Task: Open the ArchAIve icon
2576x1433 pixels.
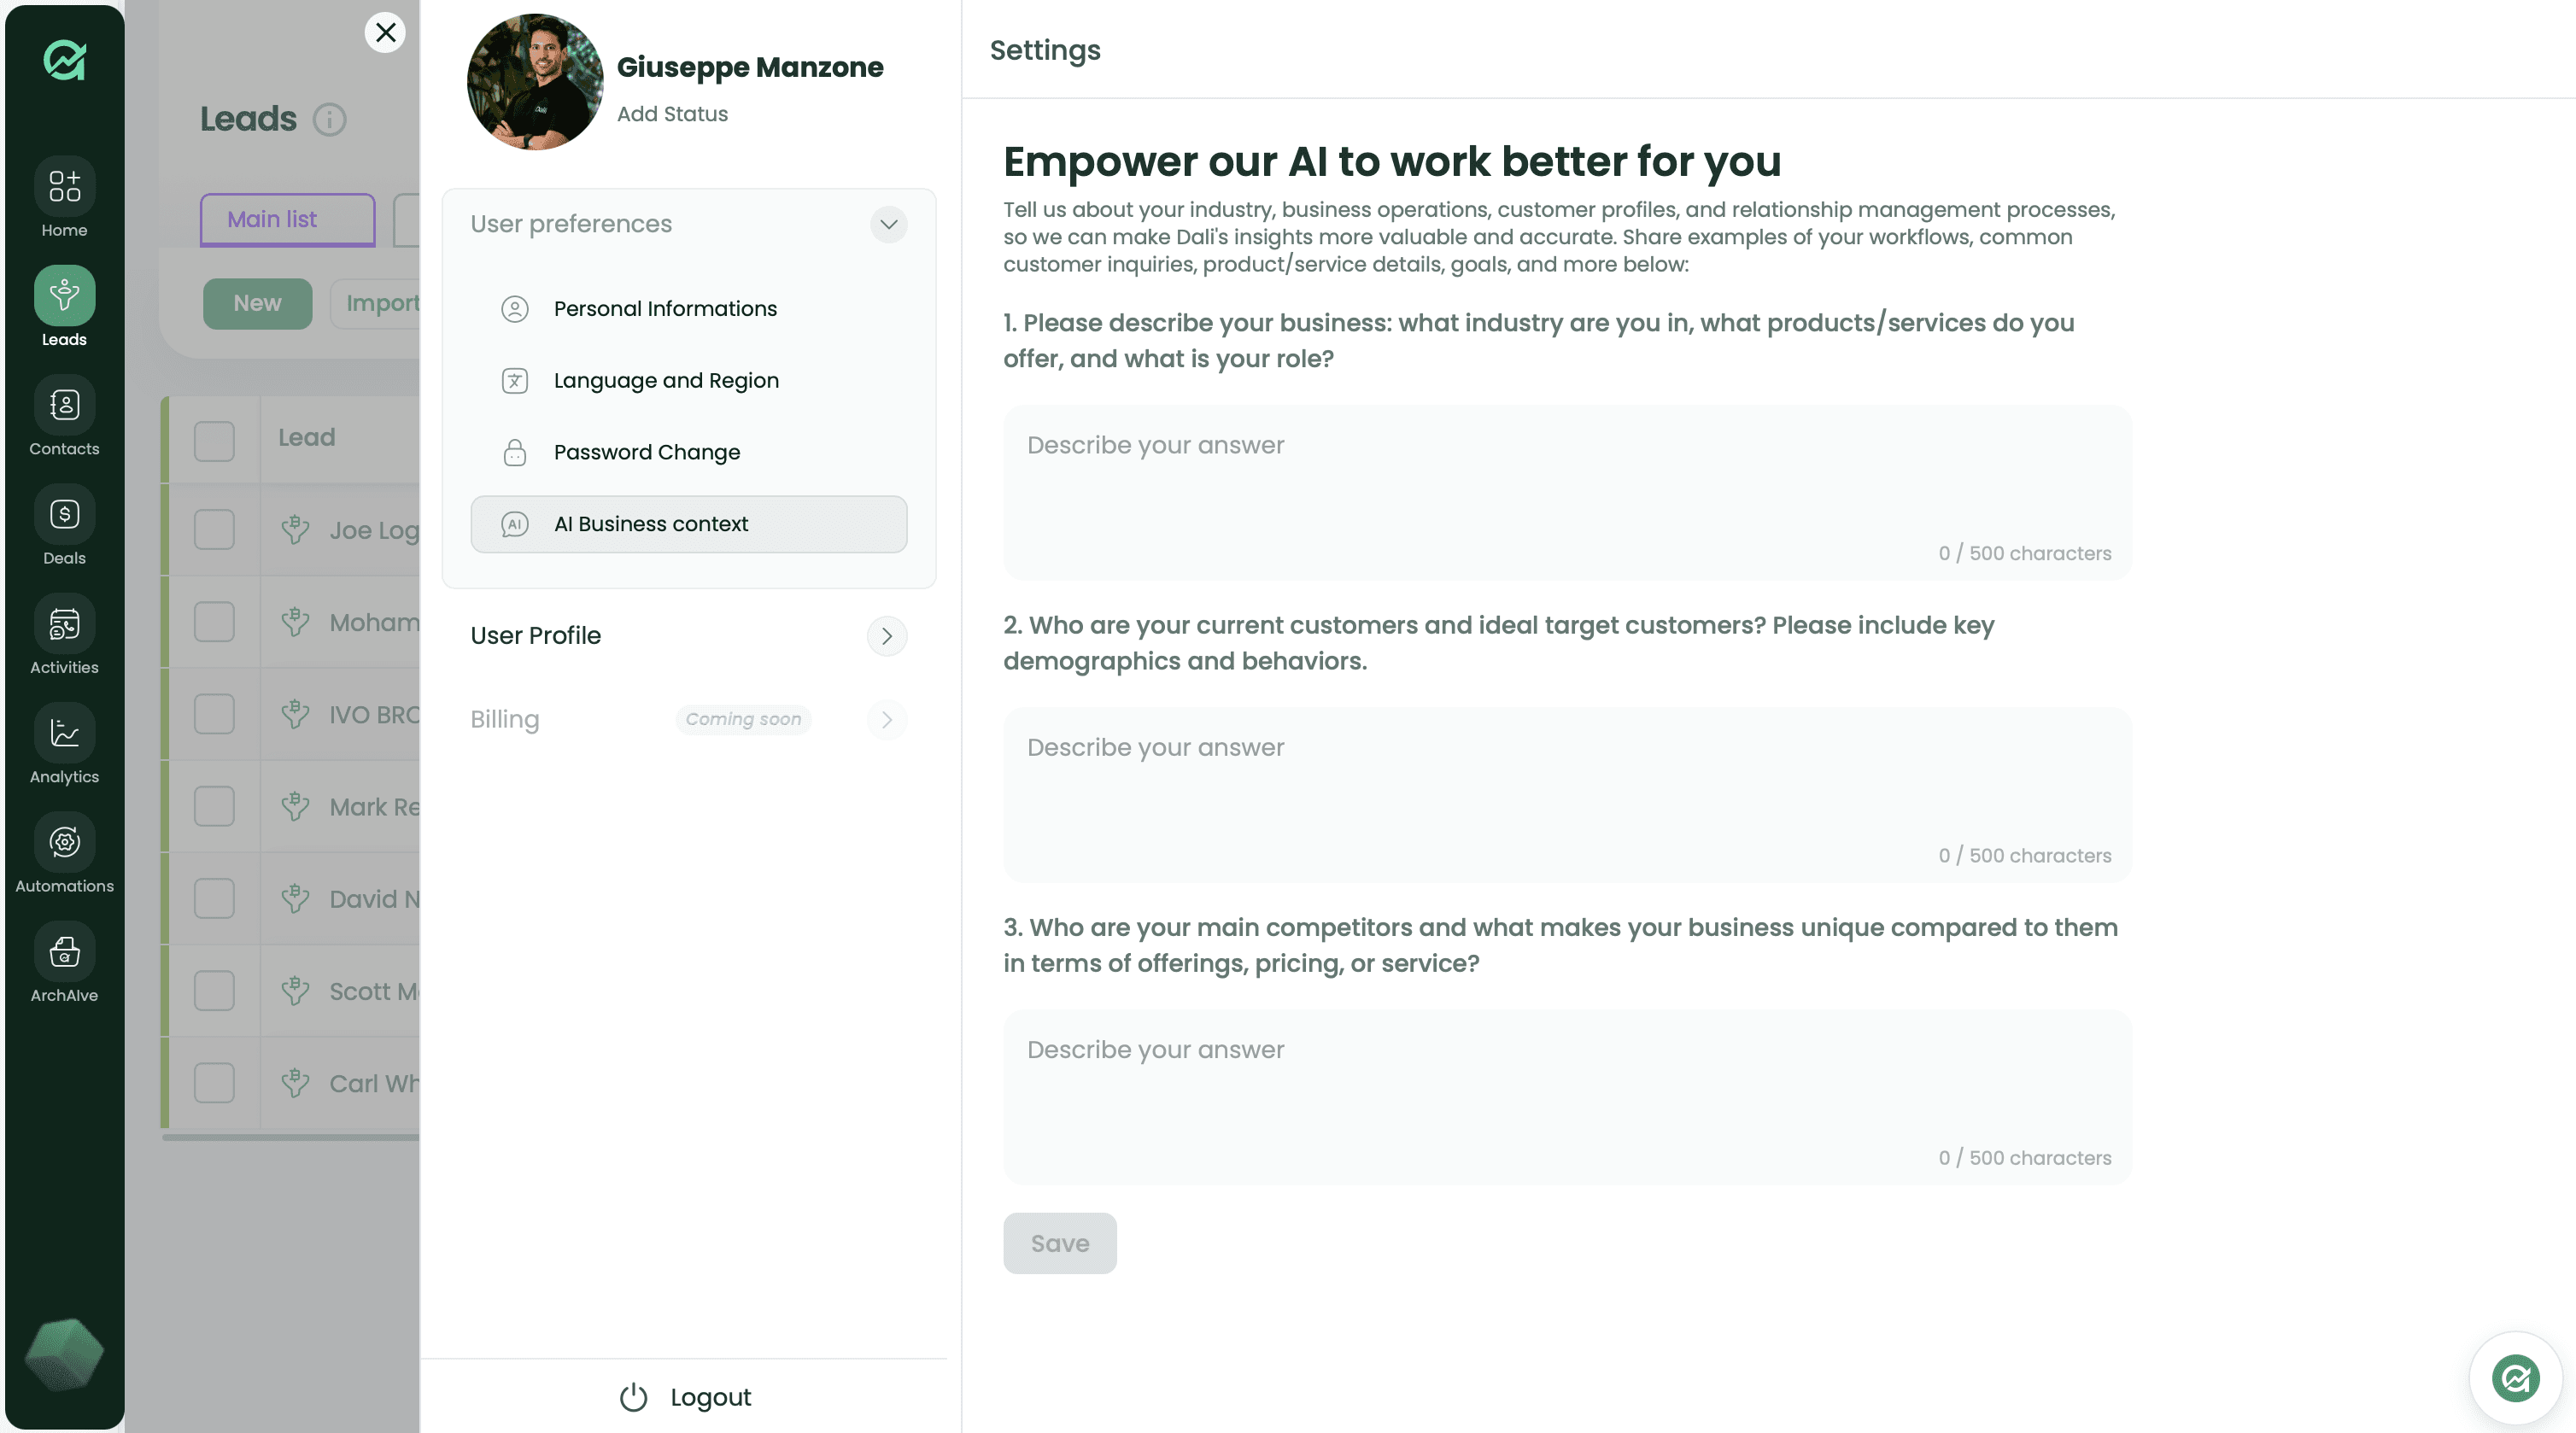Action: point(64,951)
